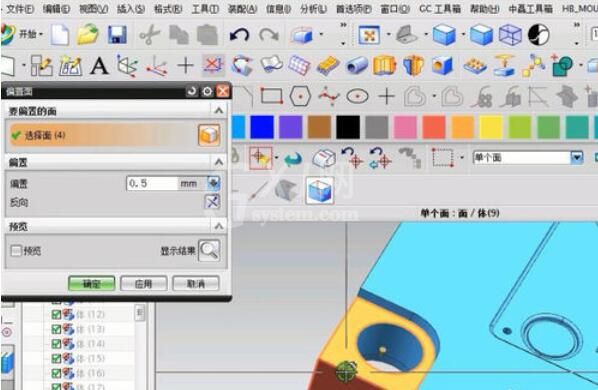This screenshot has width=598, height=390.
Task: Click the tube cylinder feature icon
Action: coord(356,66)
